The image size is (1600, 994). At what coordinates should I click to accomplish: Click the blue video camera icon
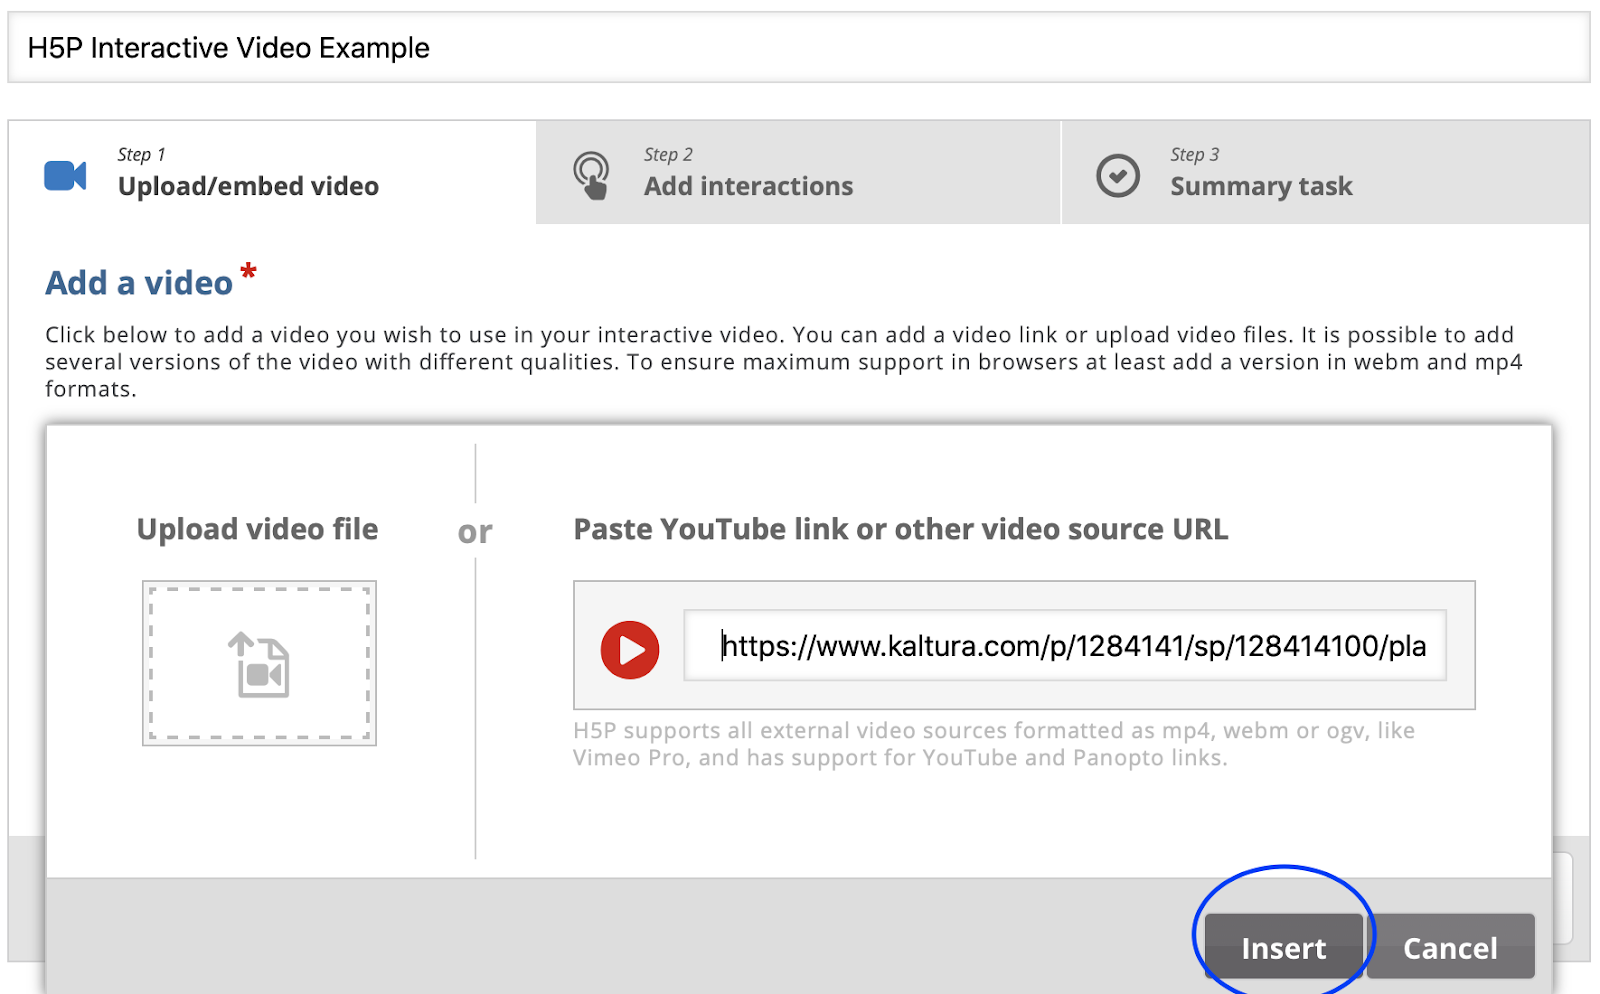point(65,176)
